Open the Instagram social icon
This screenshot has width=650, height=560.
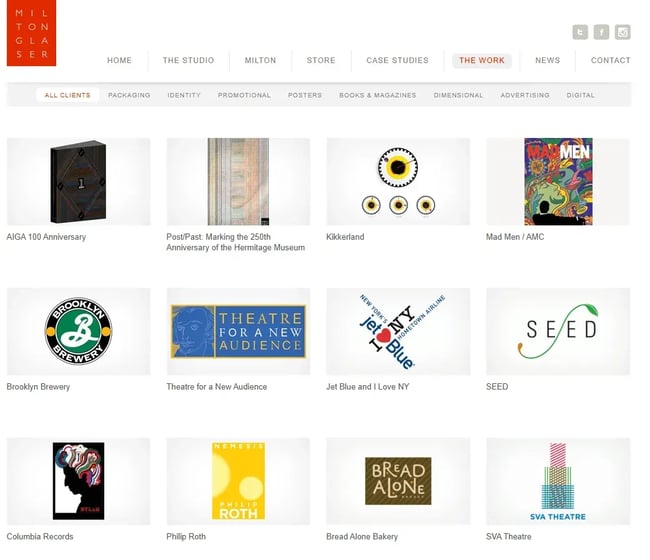[622, 32]
